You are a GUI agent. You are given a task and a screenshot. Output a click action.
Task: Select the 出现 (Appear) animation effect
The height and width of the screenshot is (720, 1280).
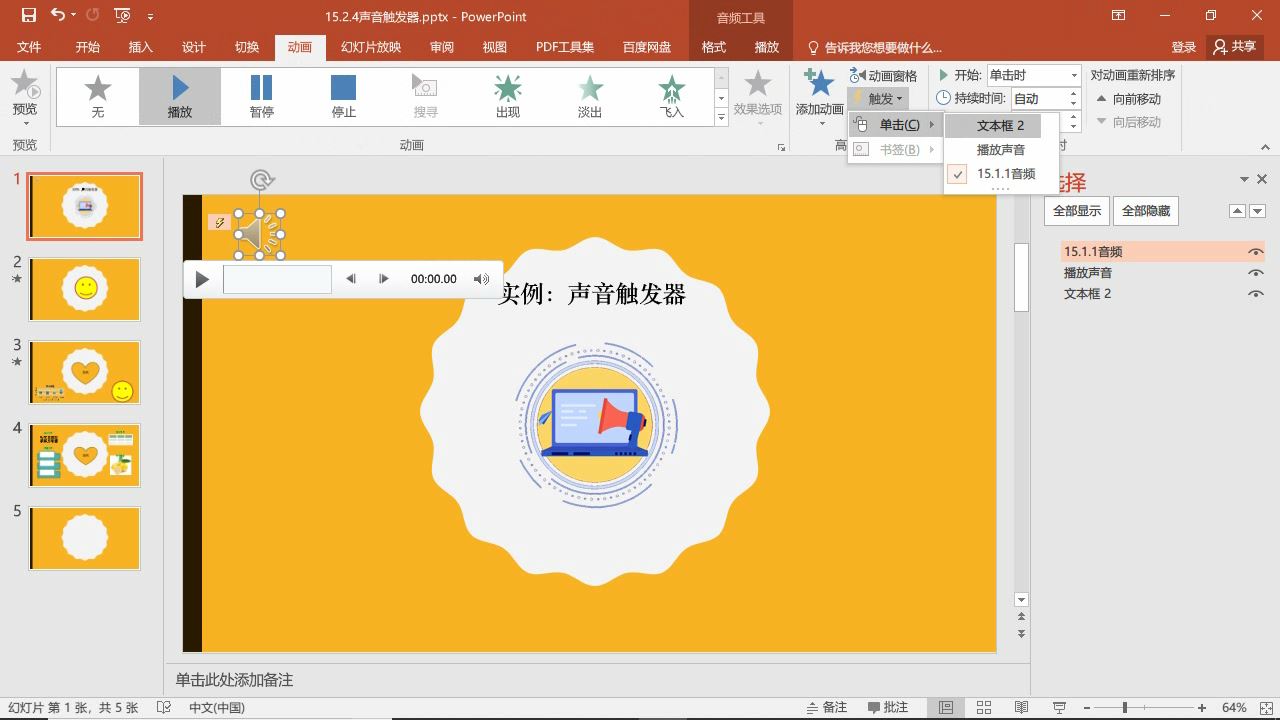click(x=507, y=96)
